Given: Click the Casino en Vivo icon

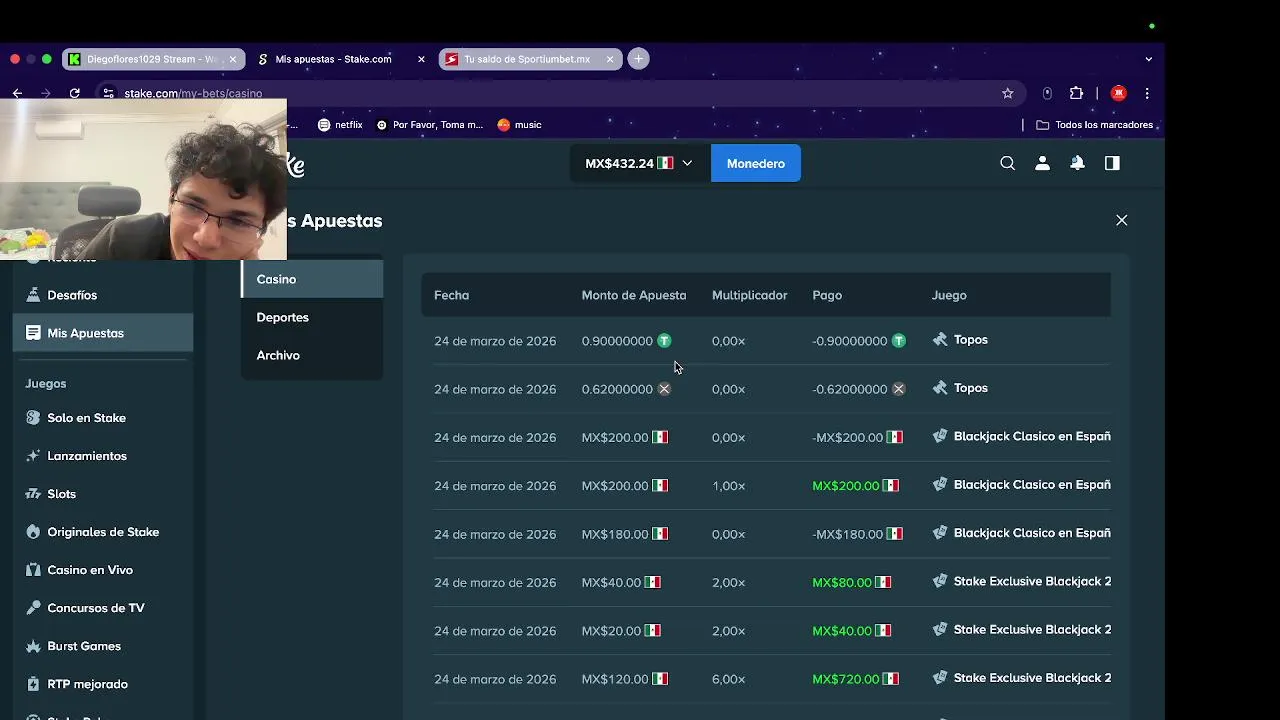Looking at the screenshot, I should tap(33, 570).
